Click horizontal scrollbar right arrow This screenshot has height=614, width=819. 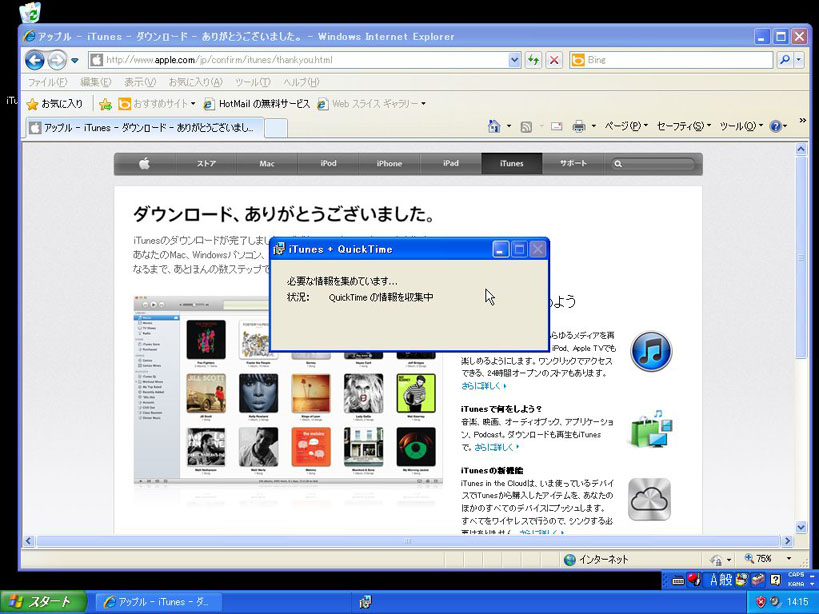tap(788, 541)
